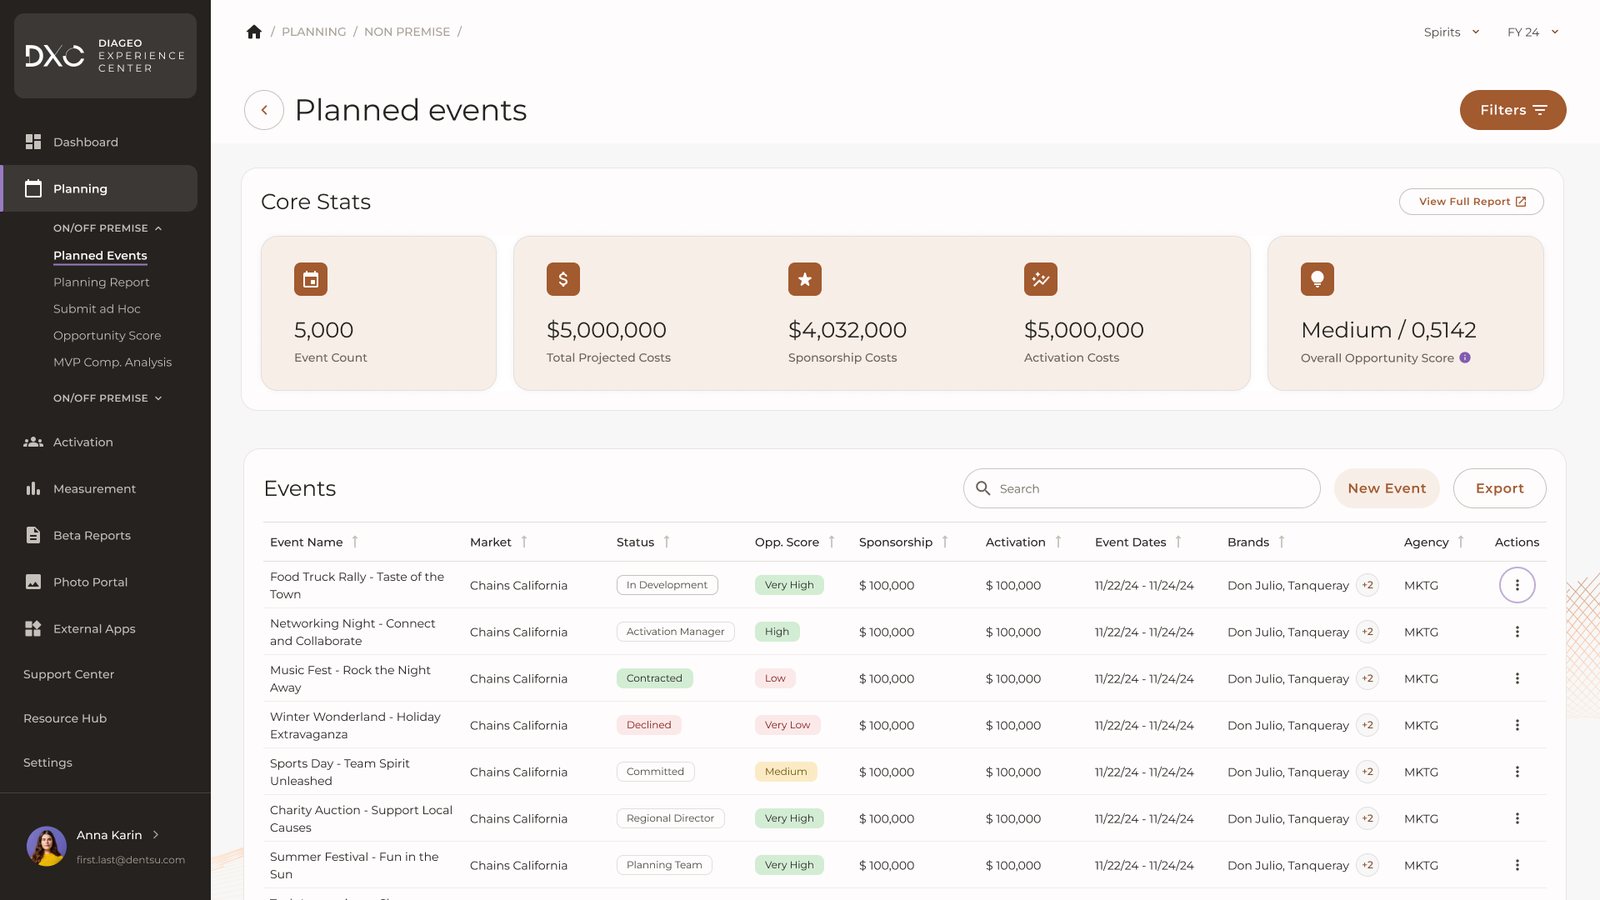The image size is (1600, 900).
Task: Open actions menu for Summer Festival row
Action: tap(1517, 865)
